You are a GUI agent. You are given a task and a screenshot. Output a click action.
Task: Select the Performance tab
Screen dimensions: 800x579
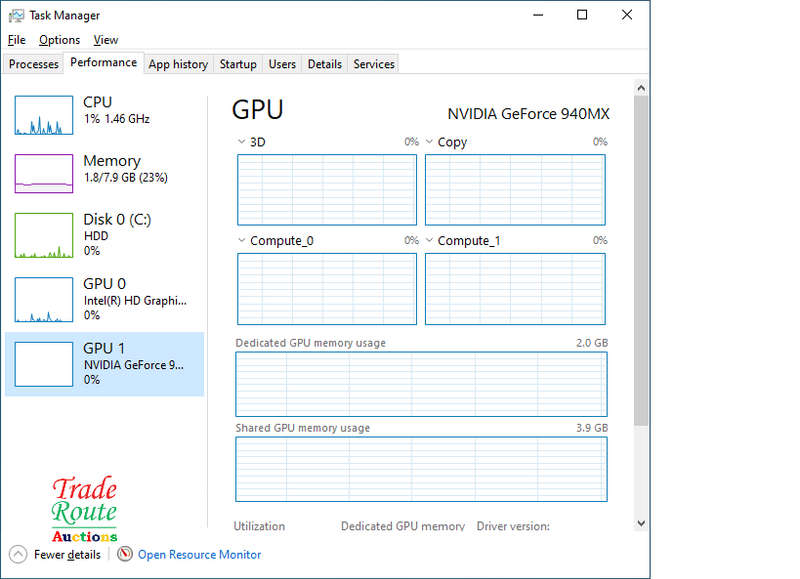point(104,63)
